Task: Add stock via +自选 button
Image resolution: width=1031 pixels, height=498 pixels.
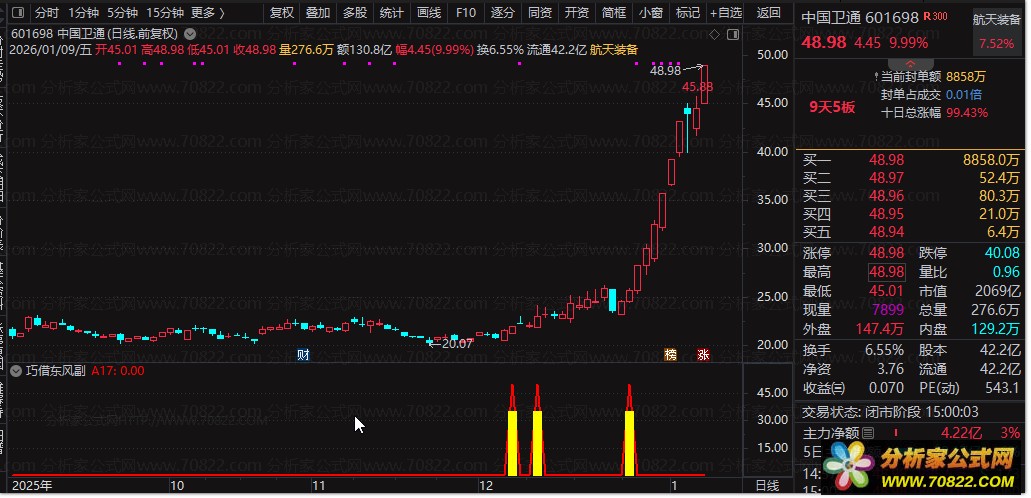Action: [x=726, y=12]
